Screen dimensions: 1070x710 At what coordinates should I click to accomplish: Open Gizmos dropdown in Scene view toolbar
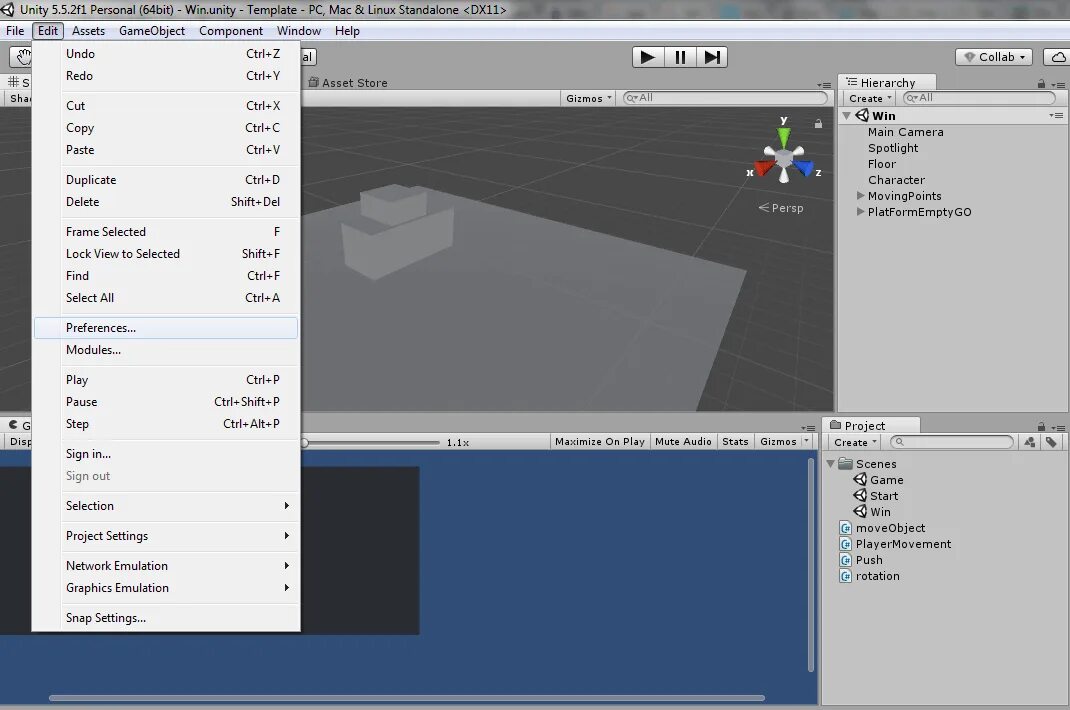coord(589,98)
